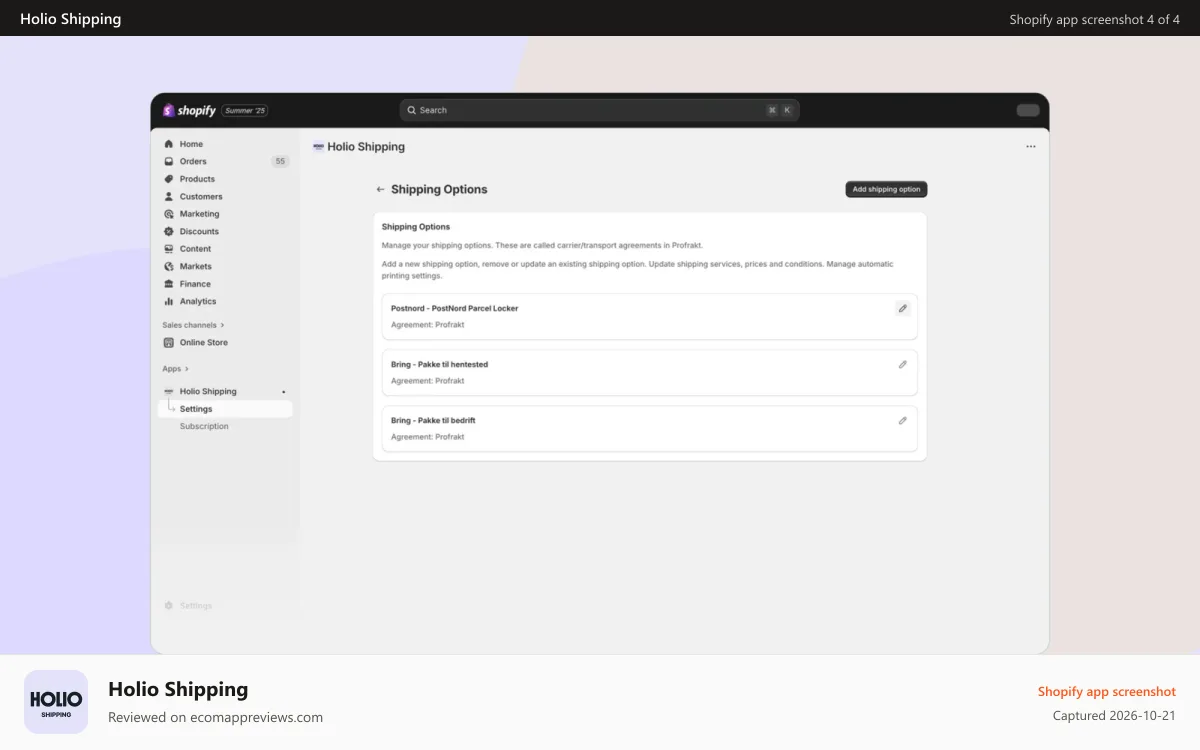1200x750 pixels.
Task: Open Settings under Holio Shipping
Action: pyautogui.click(x=225, y=409)
